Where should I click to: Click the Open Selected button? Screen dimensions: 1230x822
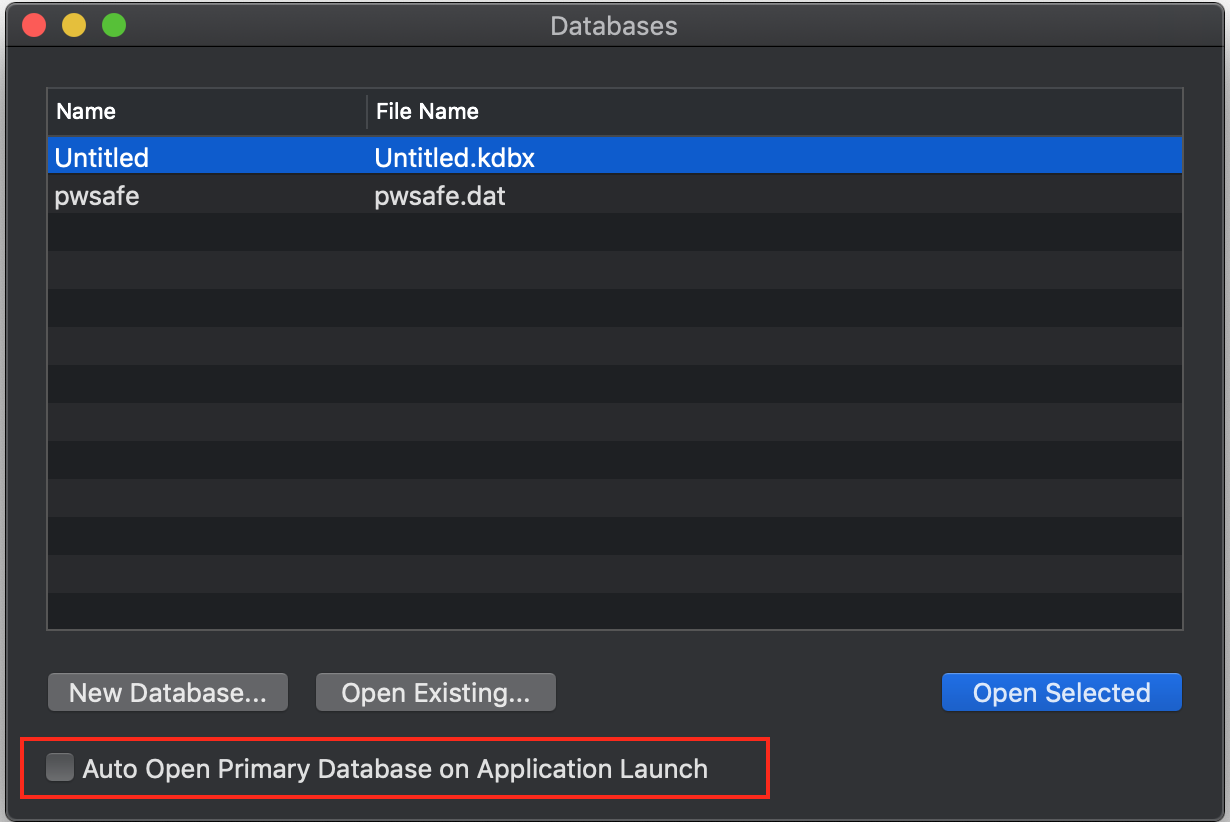(1060, 691)
